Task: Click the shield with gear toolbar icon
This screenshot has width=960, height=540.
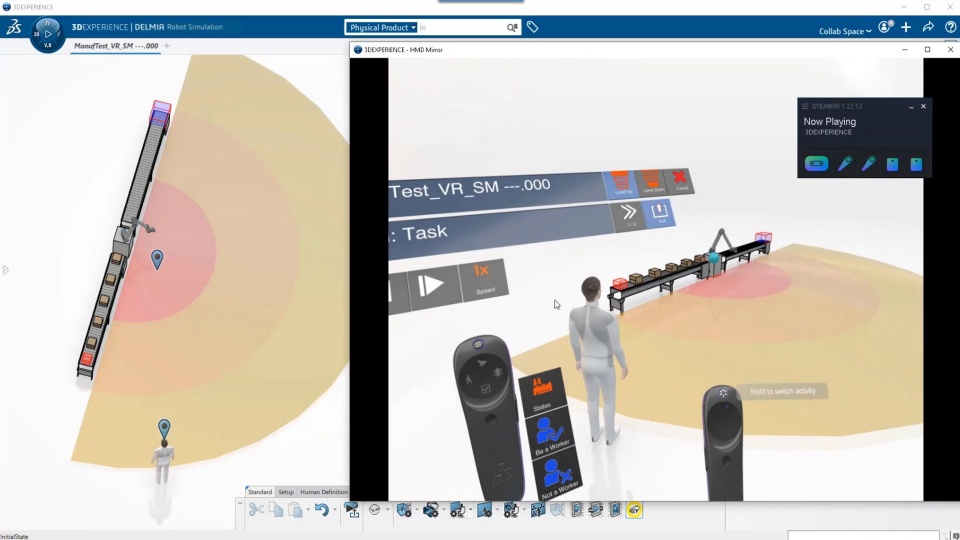Action: point(404,509)
